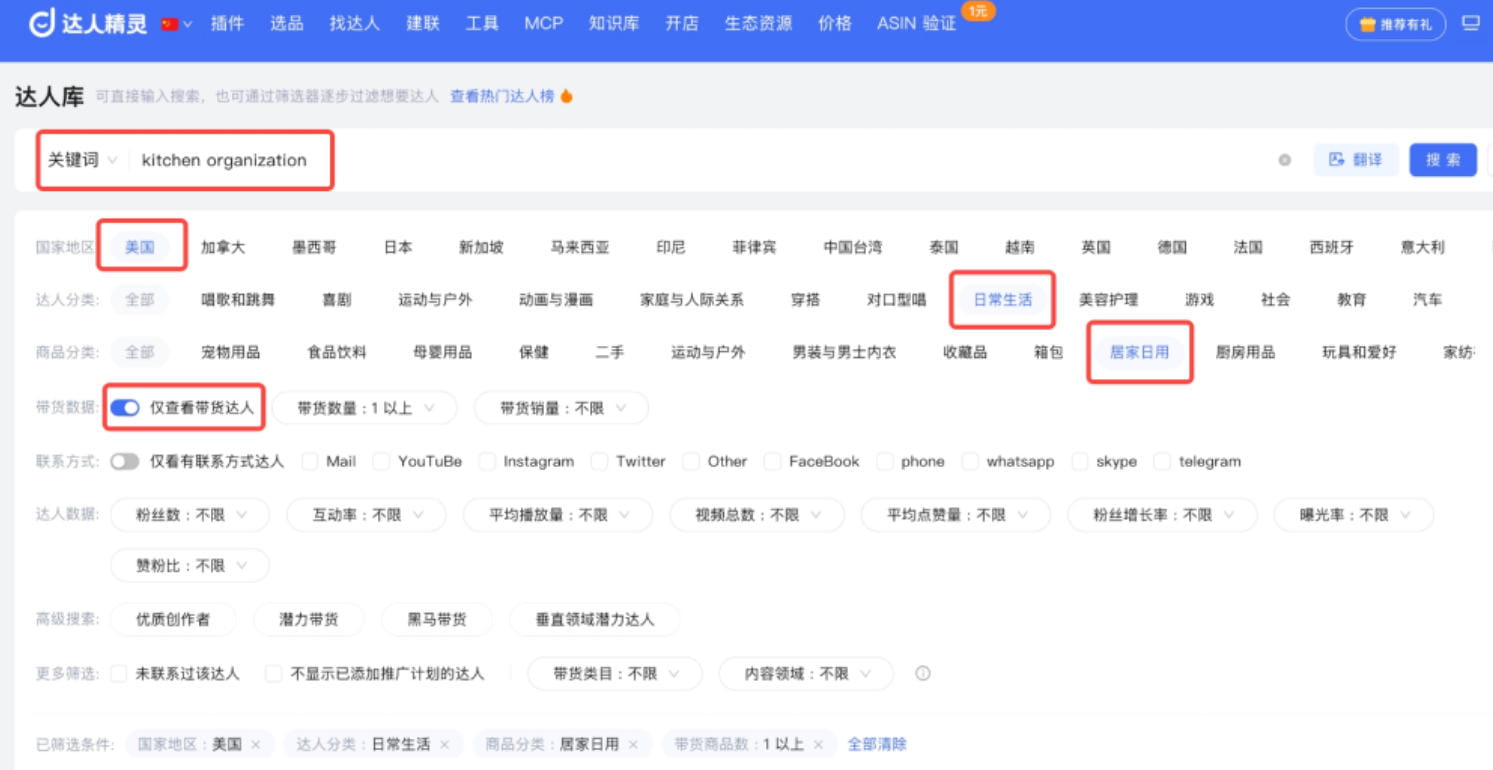Click the 达人精灵 logo
The image size is (1493, 770).
88,23
